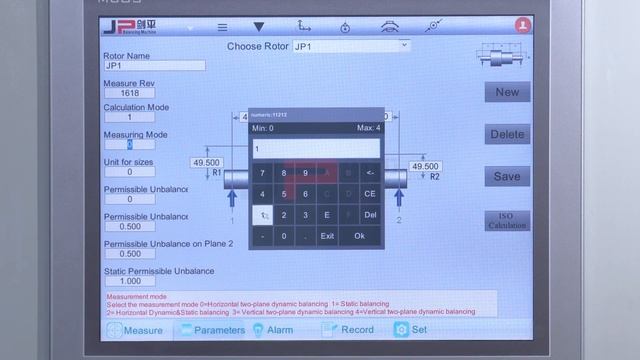Tap the minus key on the keypad

262,236
